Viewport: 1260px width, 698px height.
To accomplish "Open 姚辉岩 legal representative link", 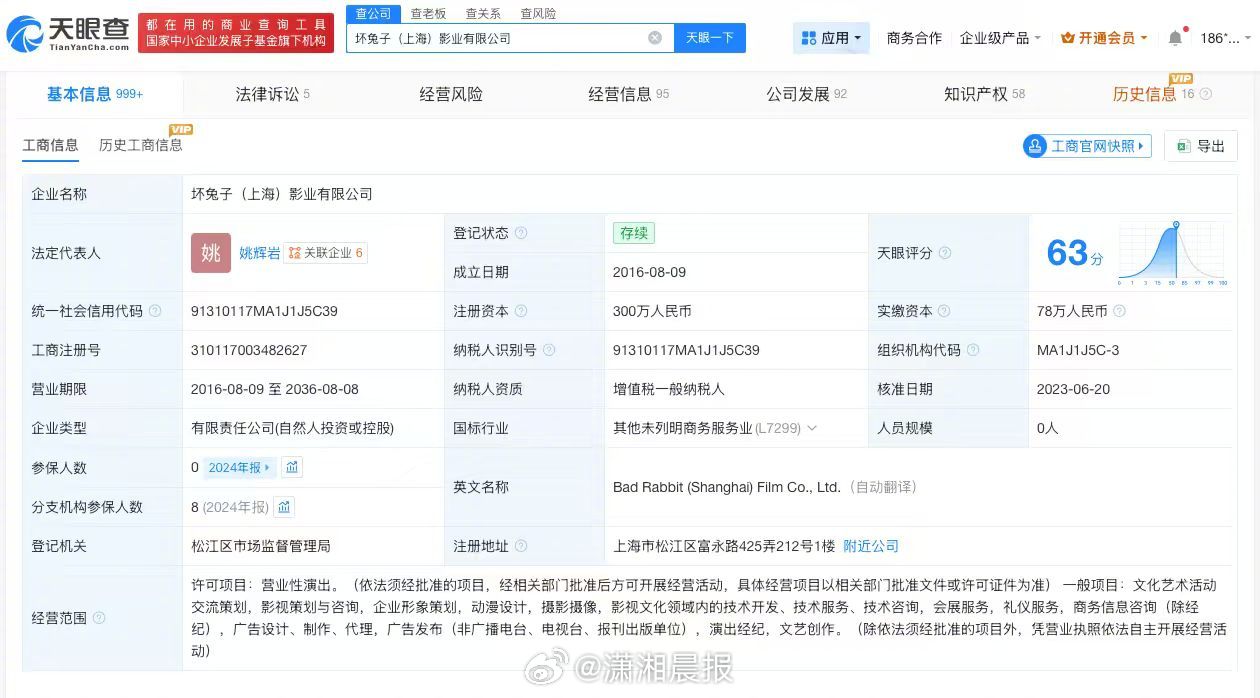I will click(x=259, y=253).
